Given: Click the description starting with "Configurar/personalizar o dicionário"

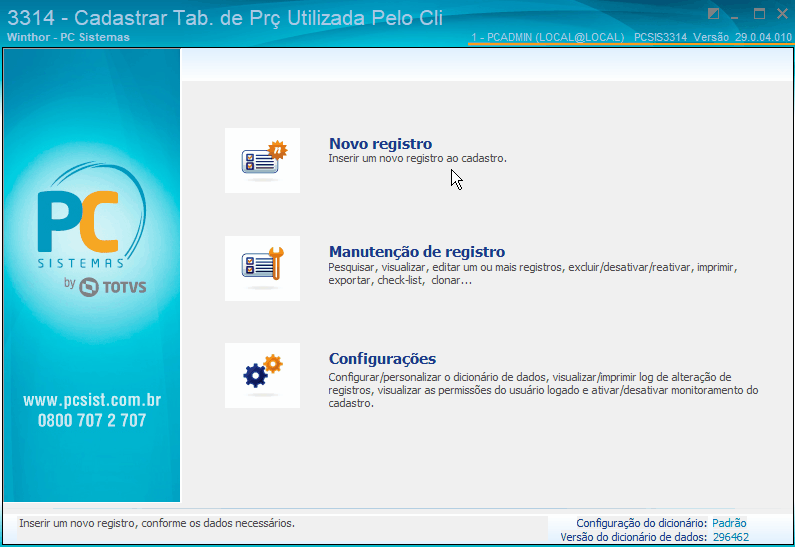Looking at the screenshot, I should 543,390.
